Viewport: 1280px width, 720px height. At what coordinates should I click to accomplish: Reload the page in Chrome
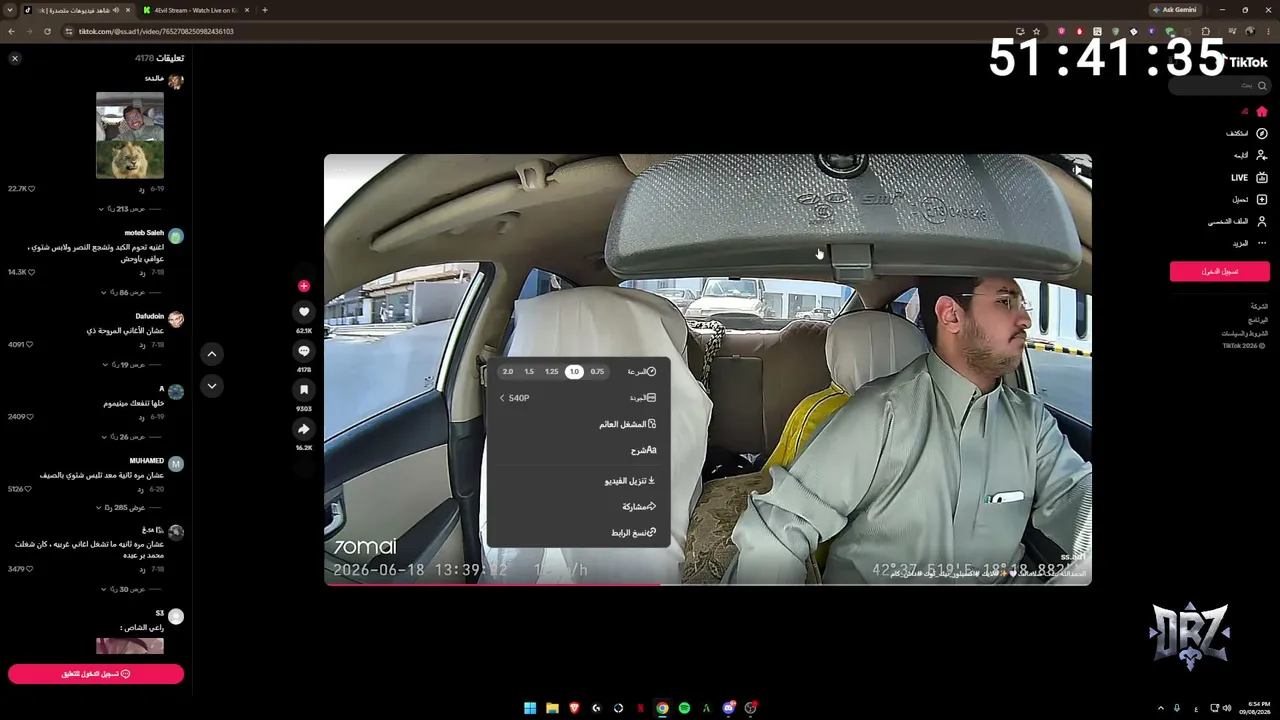(47, 31)
